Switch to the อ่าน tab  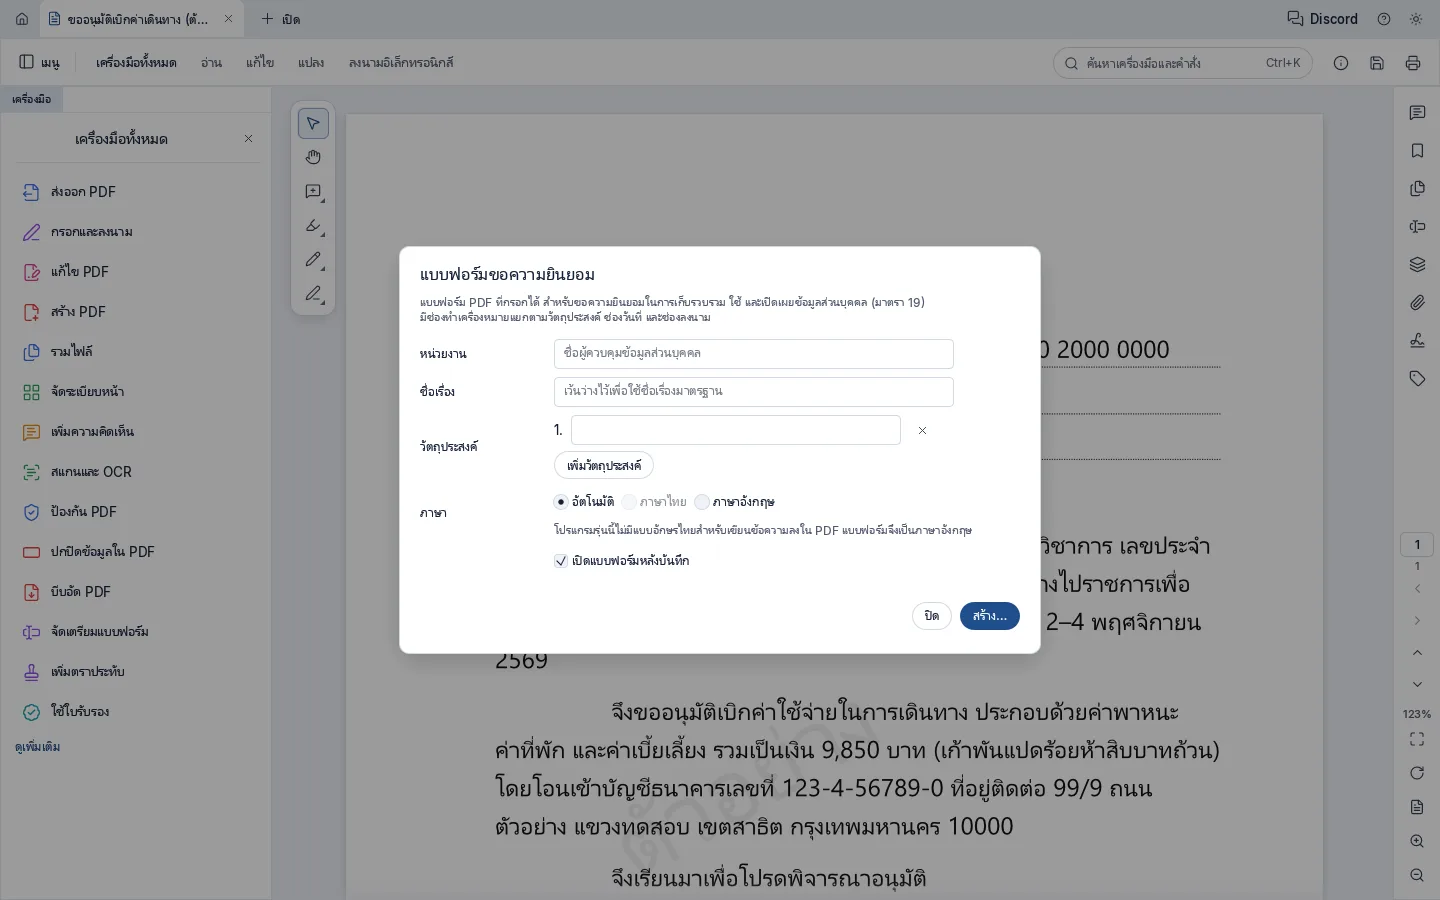tap(211, 63)
